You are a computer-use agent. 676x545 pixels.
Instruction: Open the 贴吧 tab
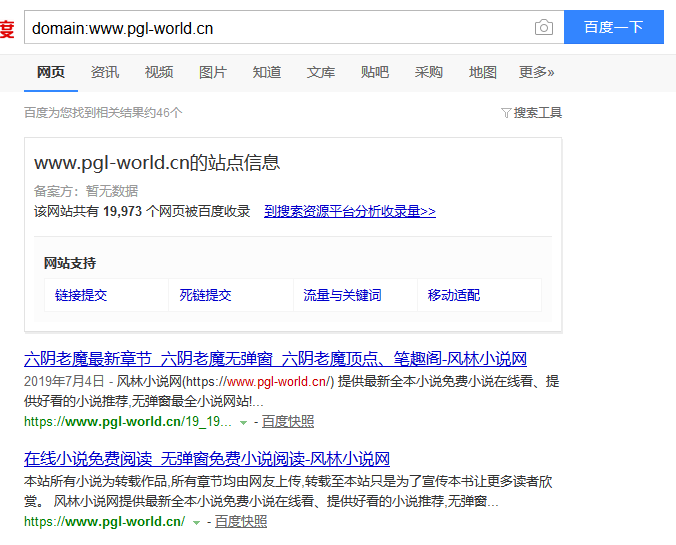click(x=375, y=72)
